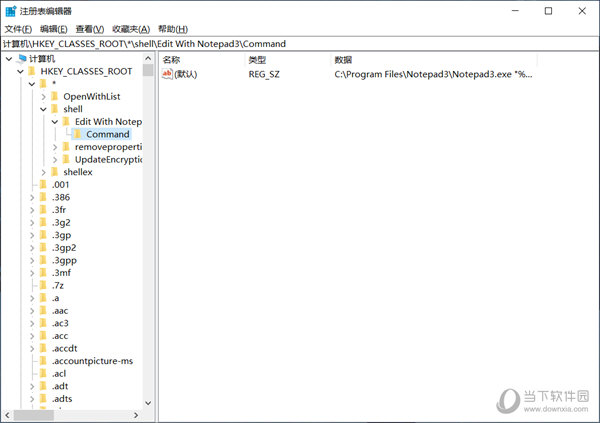Minimize the registry editor window
This screenshot has width=600, height=423.
(x=515, y=11)
